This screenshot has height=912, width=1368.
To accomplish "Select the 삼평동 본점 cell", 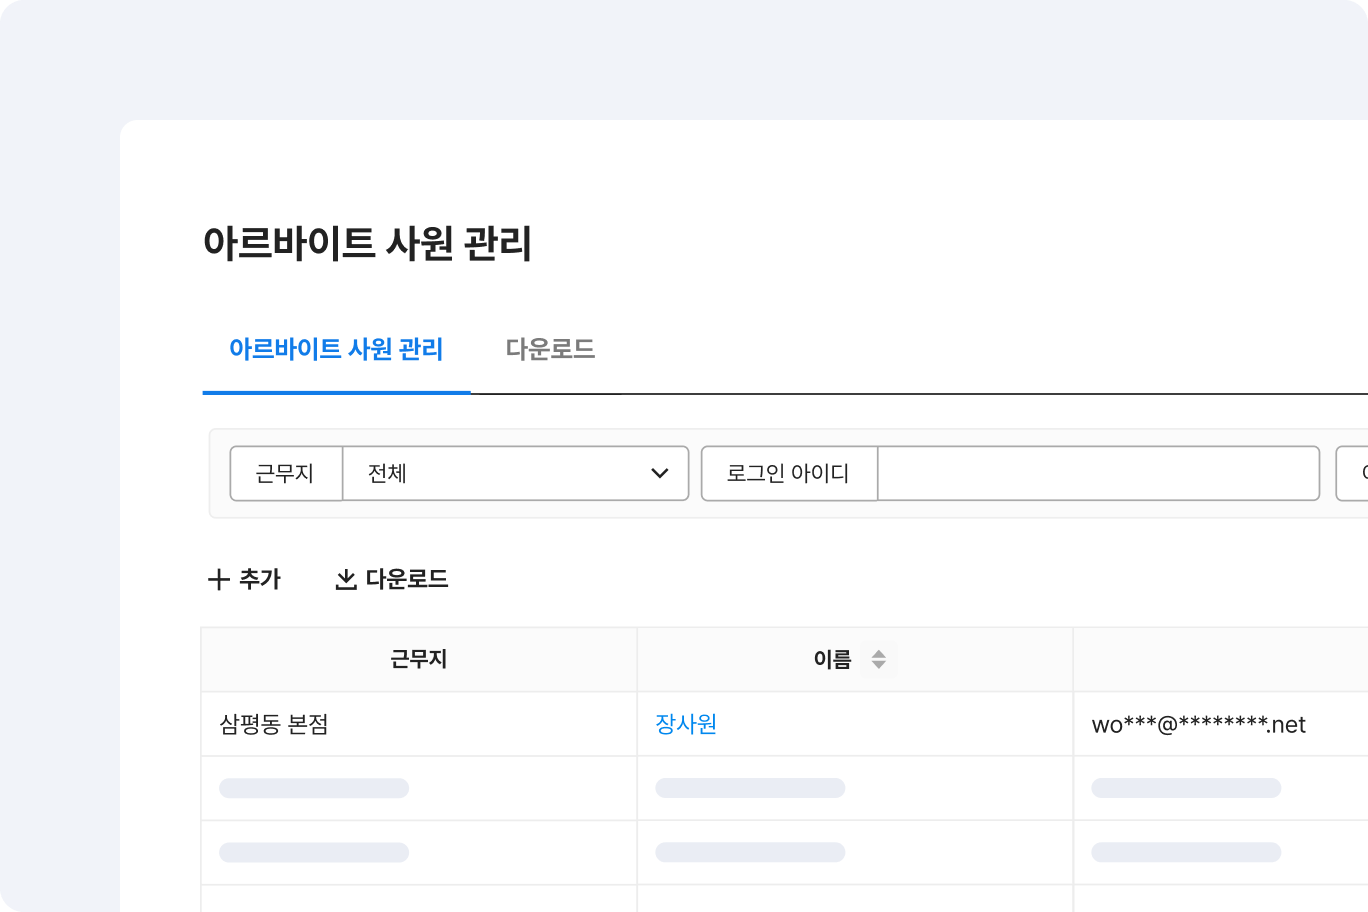I will [x=274, y=724].
